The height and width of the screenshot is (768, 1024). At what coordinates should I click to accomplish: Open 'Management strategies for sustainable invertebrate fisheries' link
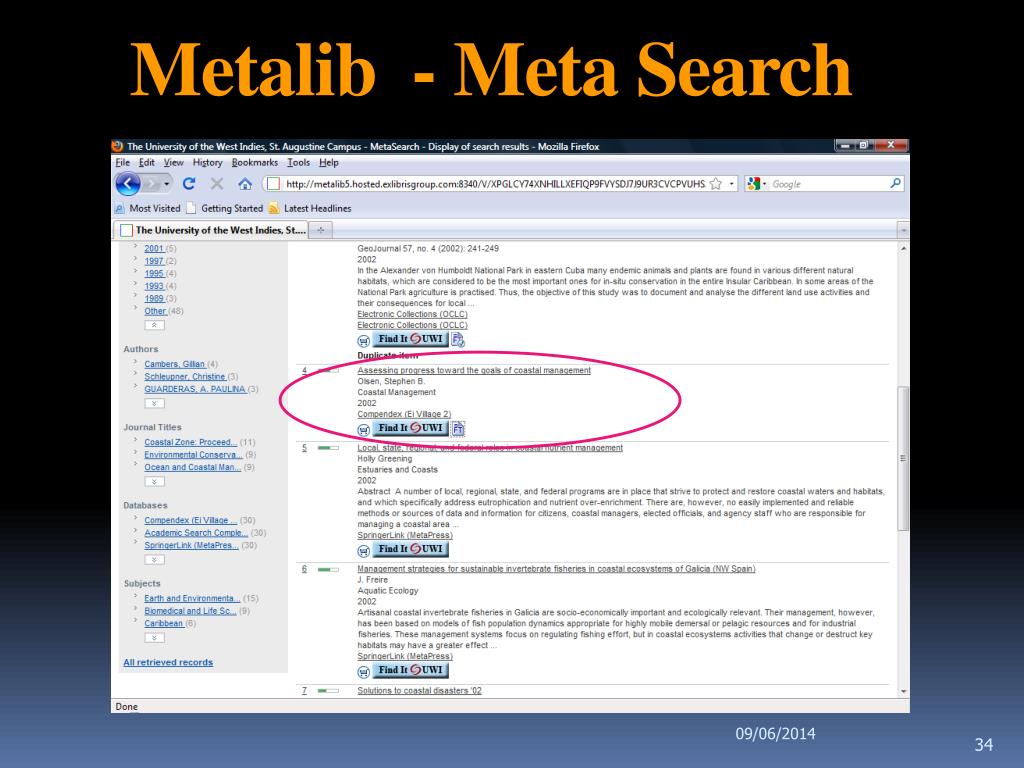(x=556, y=569)
